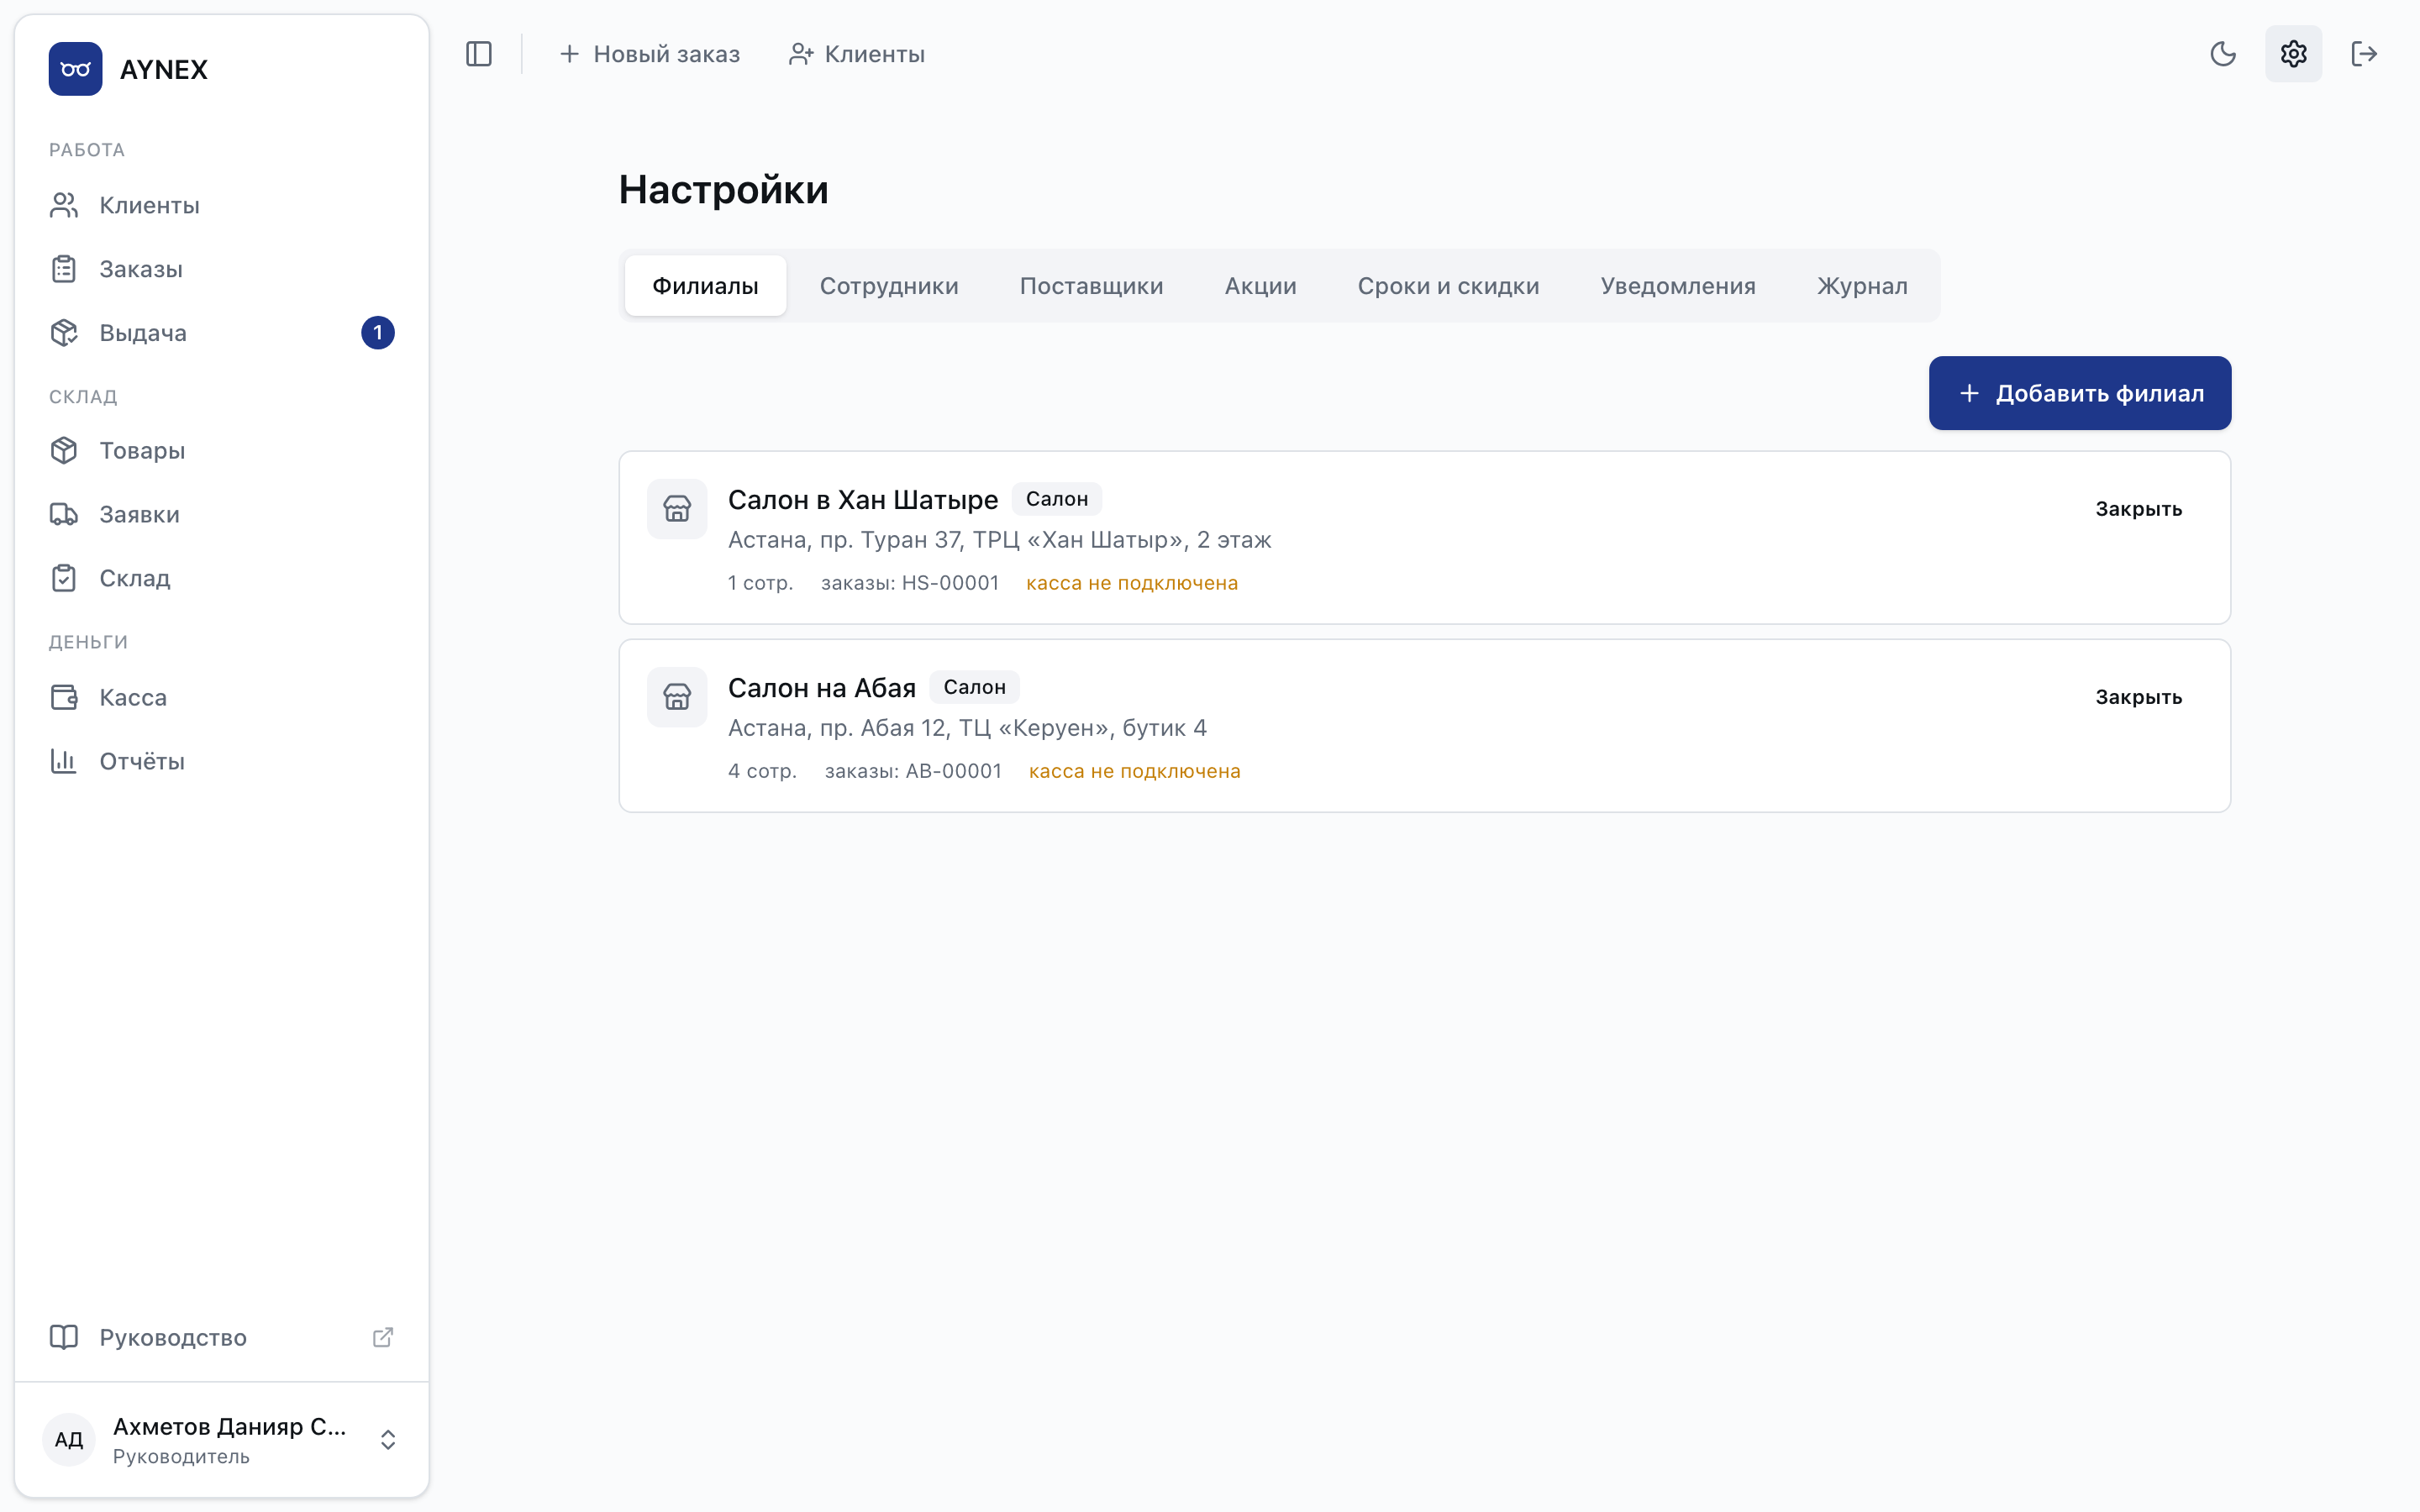Open Товары in the sidebar
The height and width of the screenshot is (1512, 2420).
coord(222,451)
